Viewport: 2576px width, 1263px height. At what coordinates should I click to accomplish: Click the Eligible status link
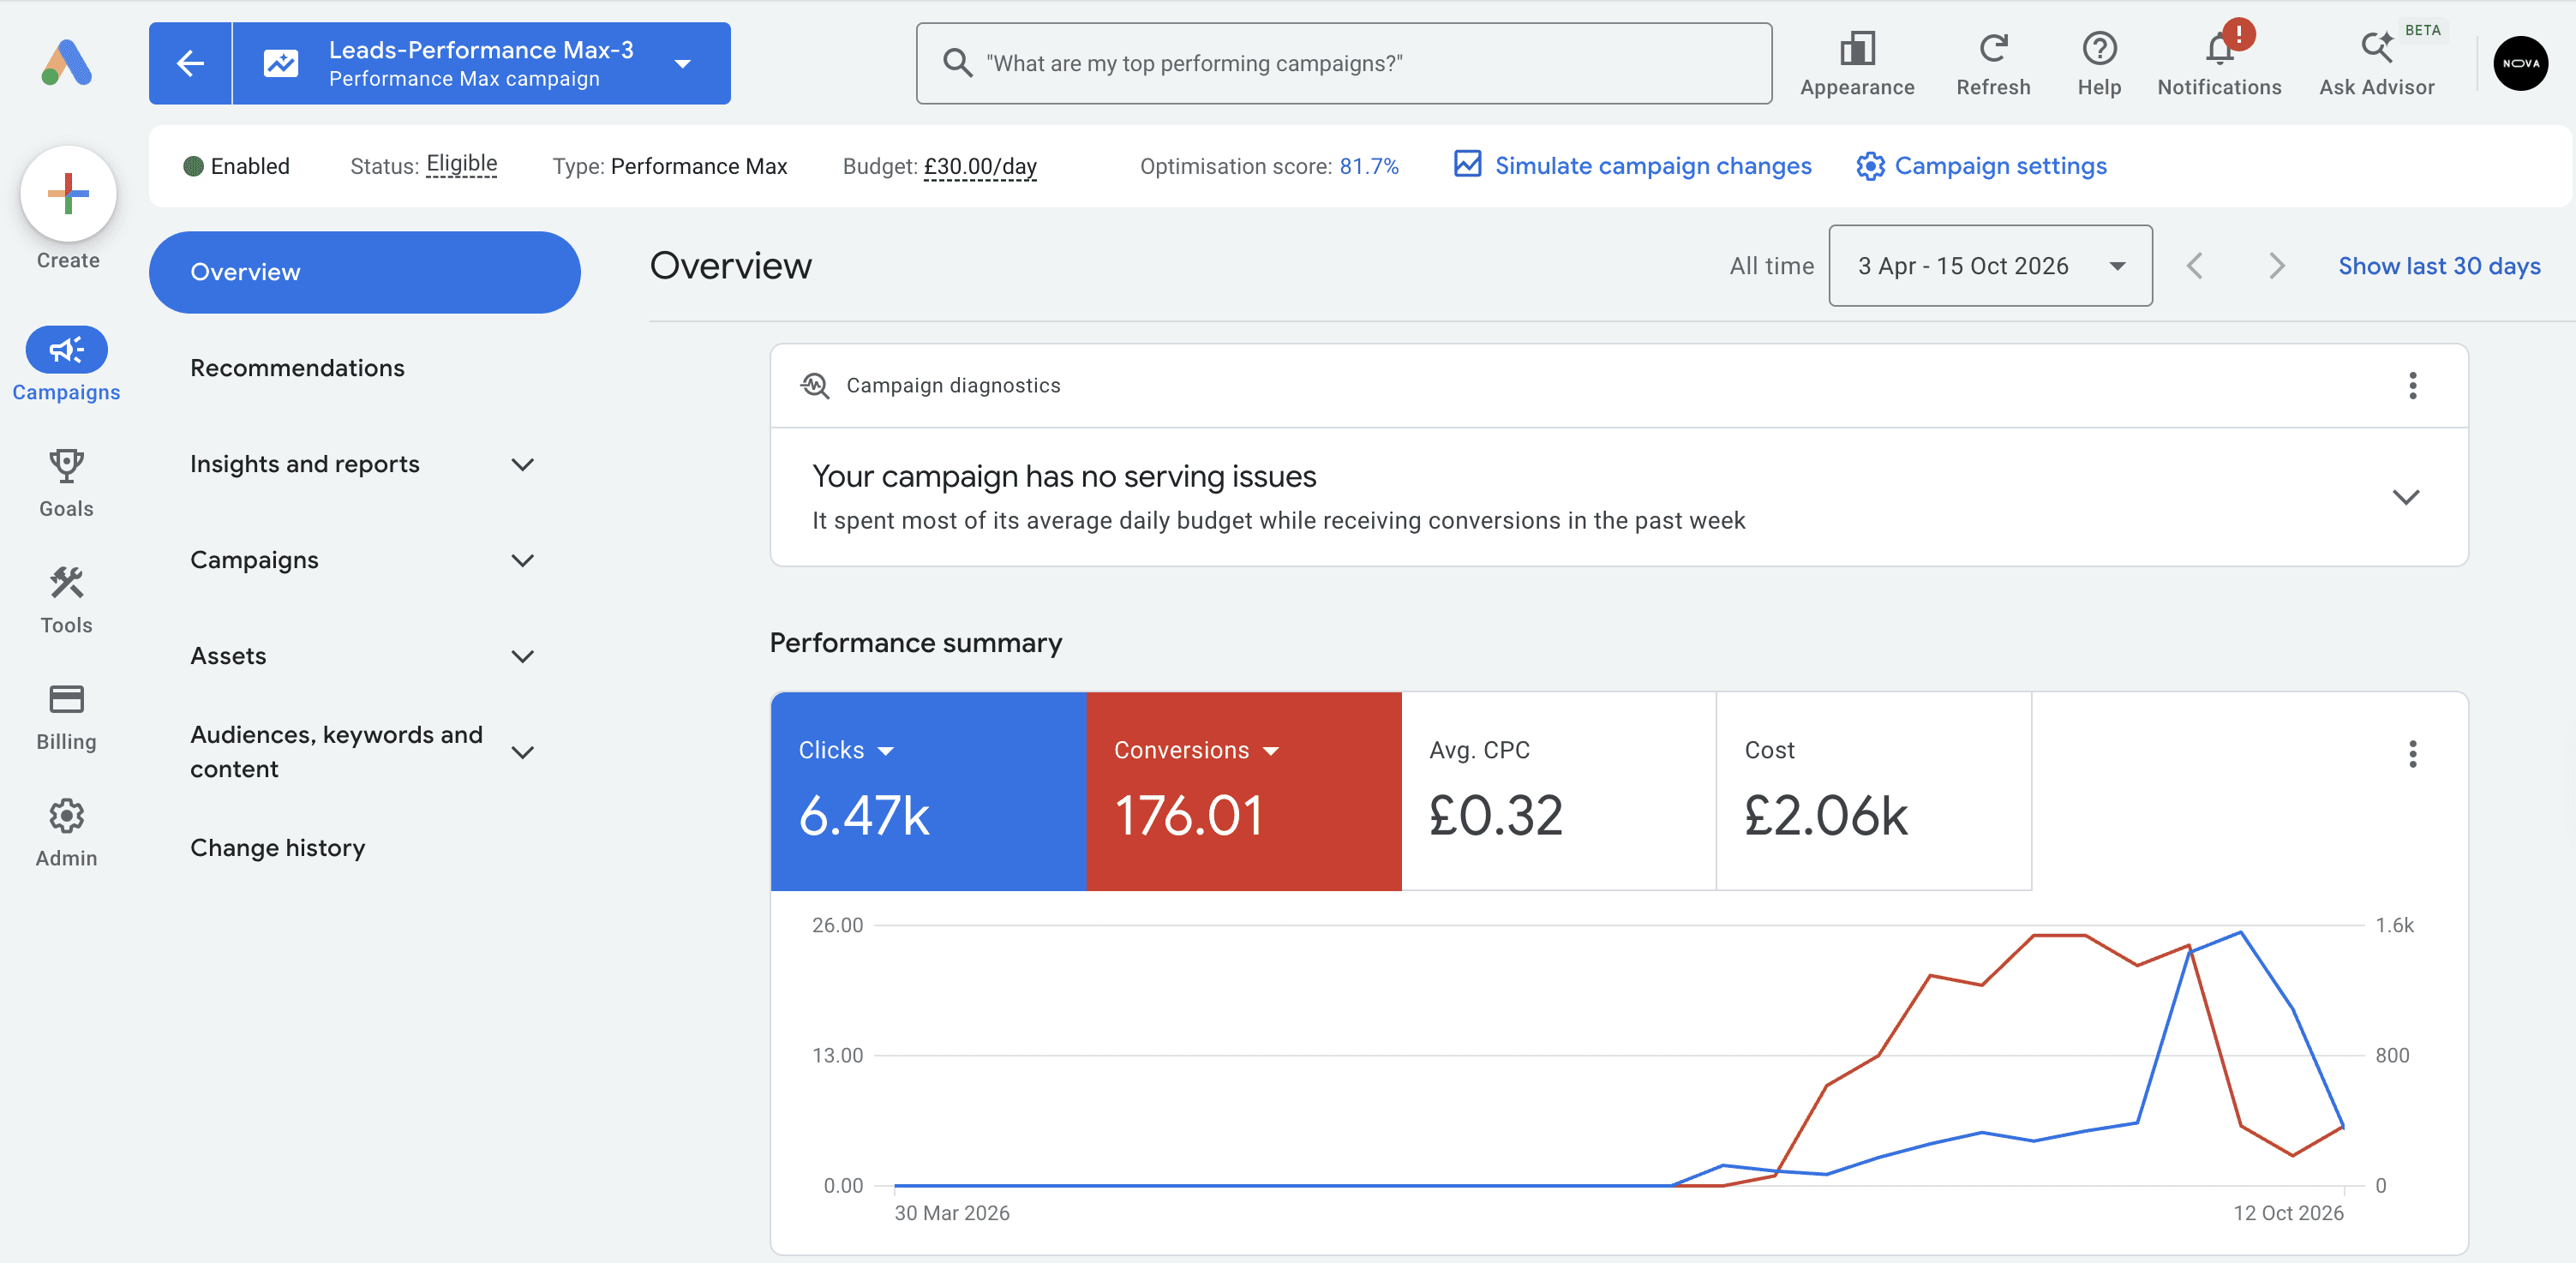tap(461, 164)
